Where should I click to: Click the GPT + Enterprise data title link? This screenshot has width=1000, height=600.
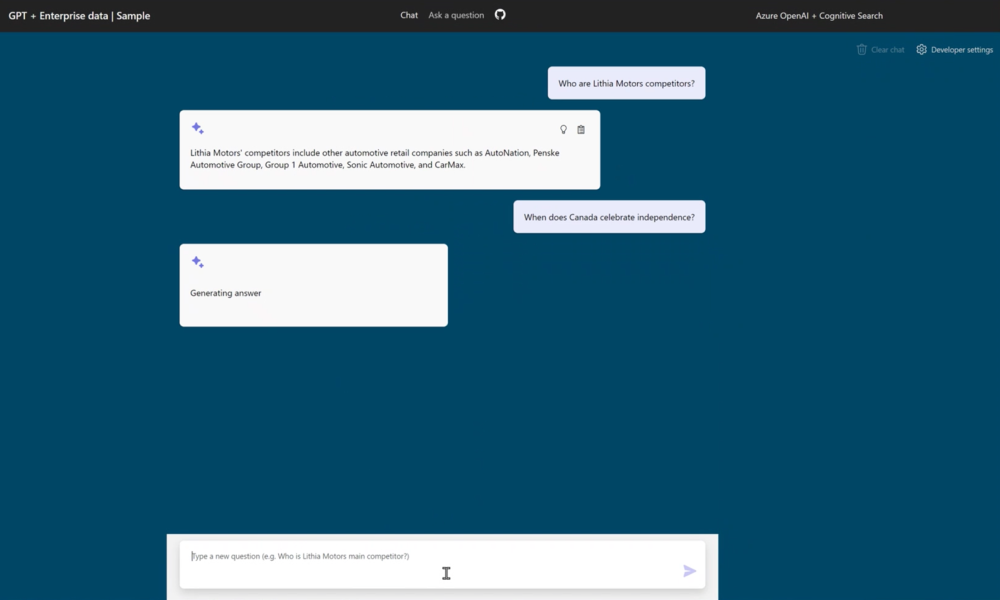tap(79, 16)
